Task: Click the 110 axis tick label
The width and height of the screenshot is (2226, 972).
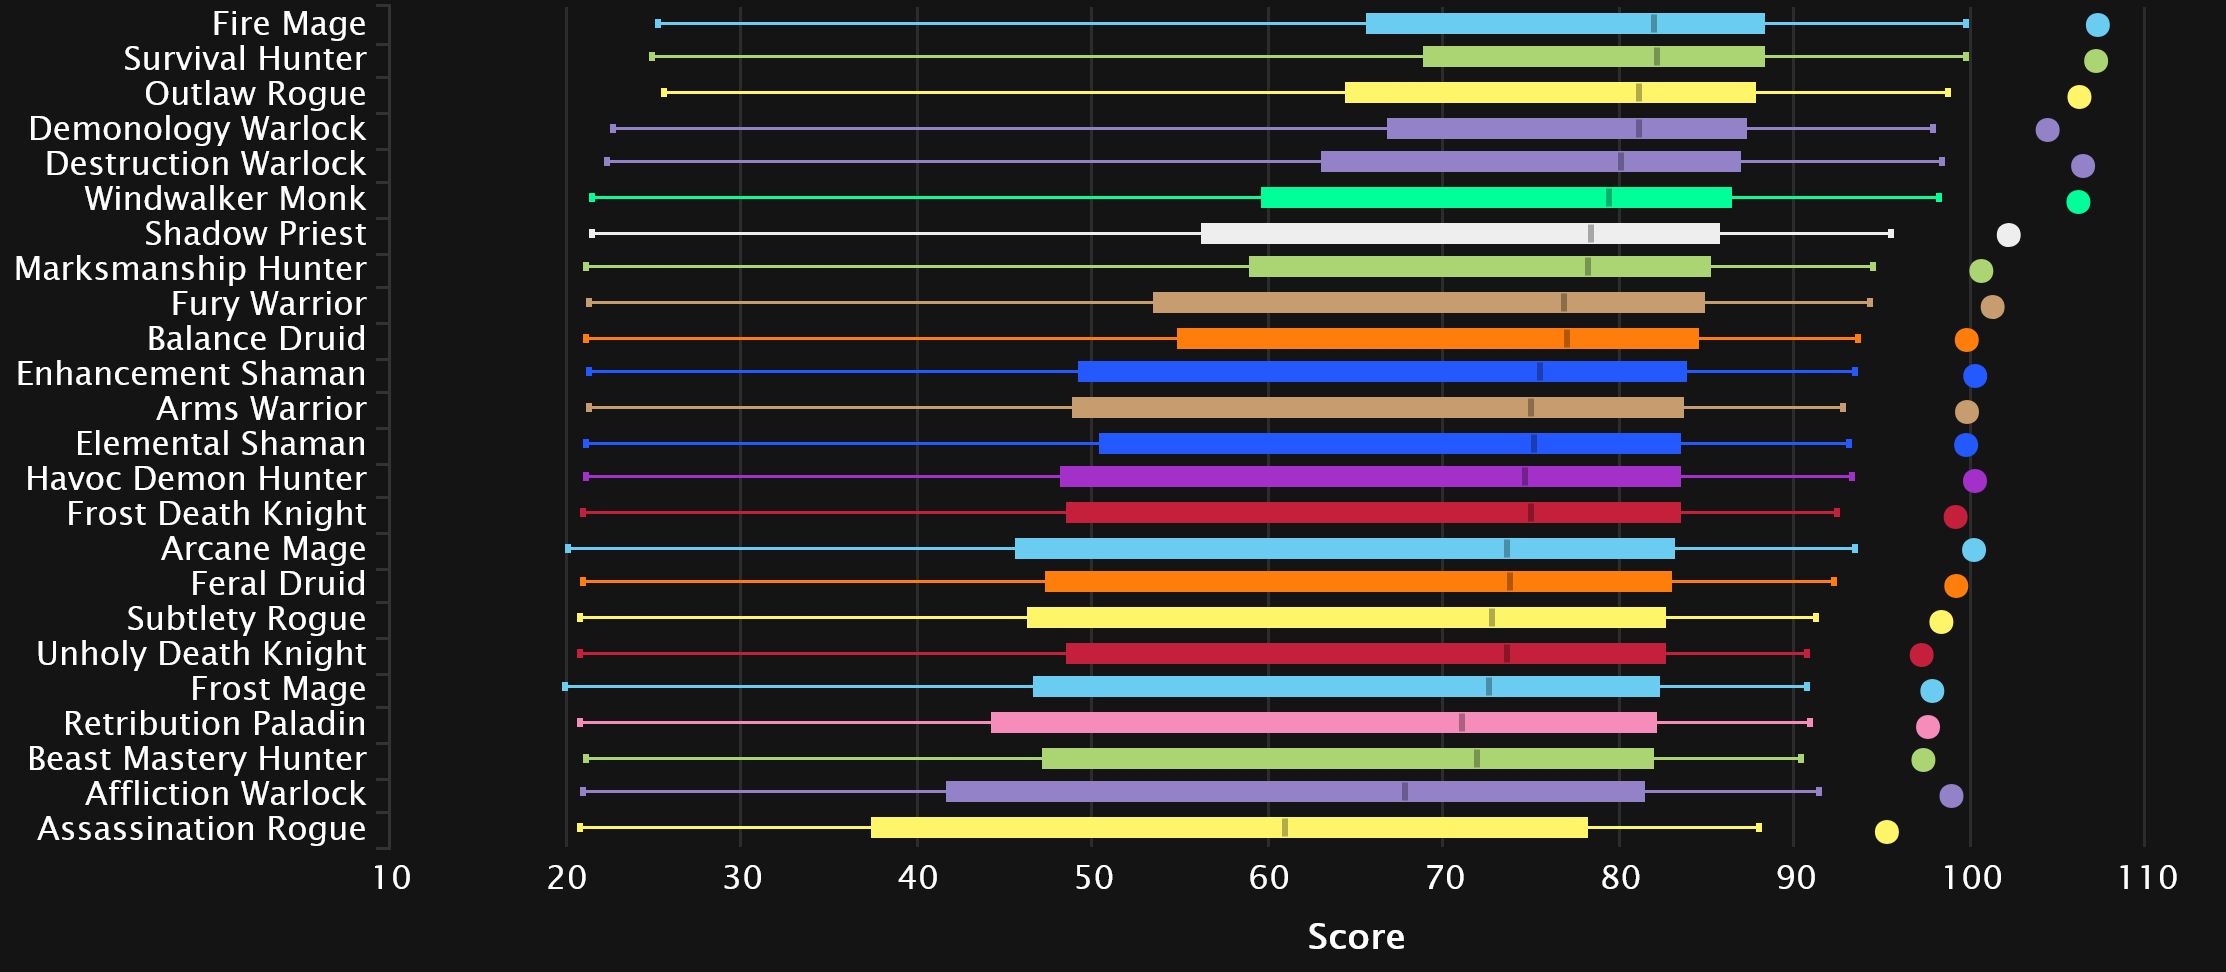Action: tap(2146, 878)
